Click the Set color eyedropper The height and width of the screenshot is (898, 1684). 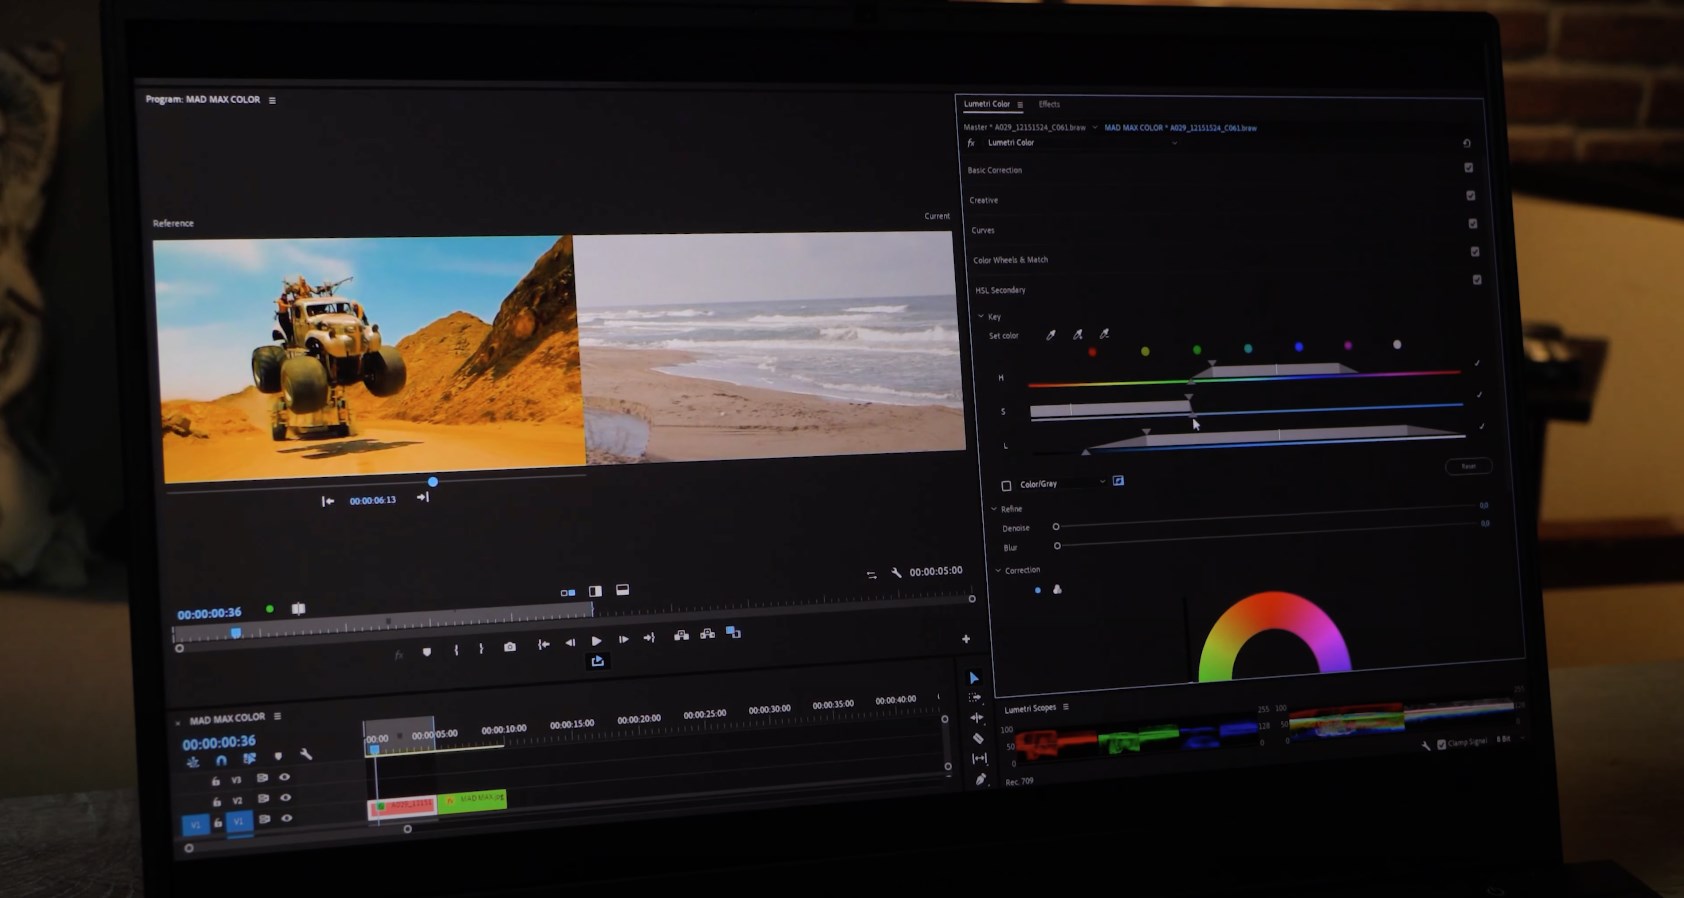tap(1051, 335)
